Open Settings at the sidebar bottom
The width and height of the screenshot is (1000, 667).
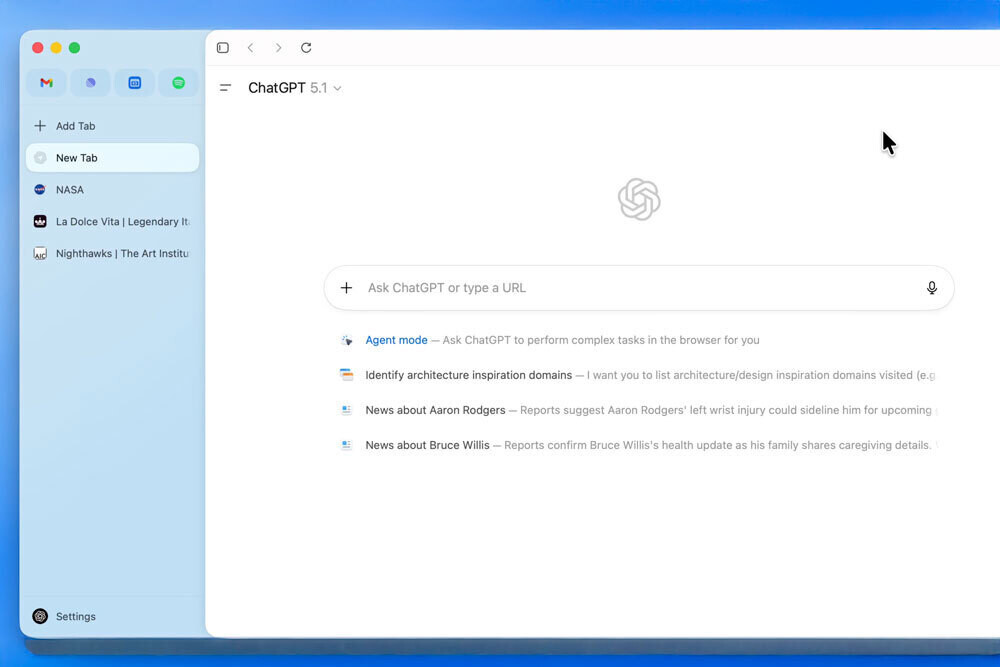pos(75,617)
